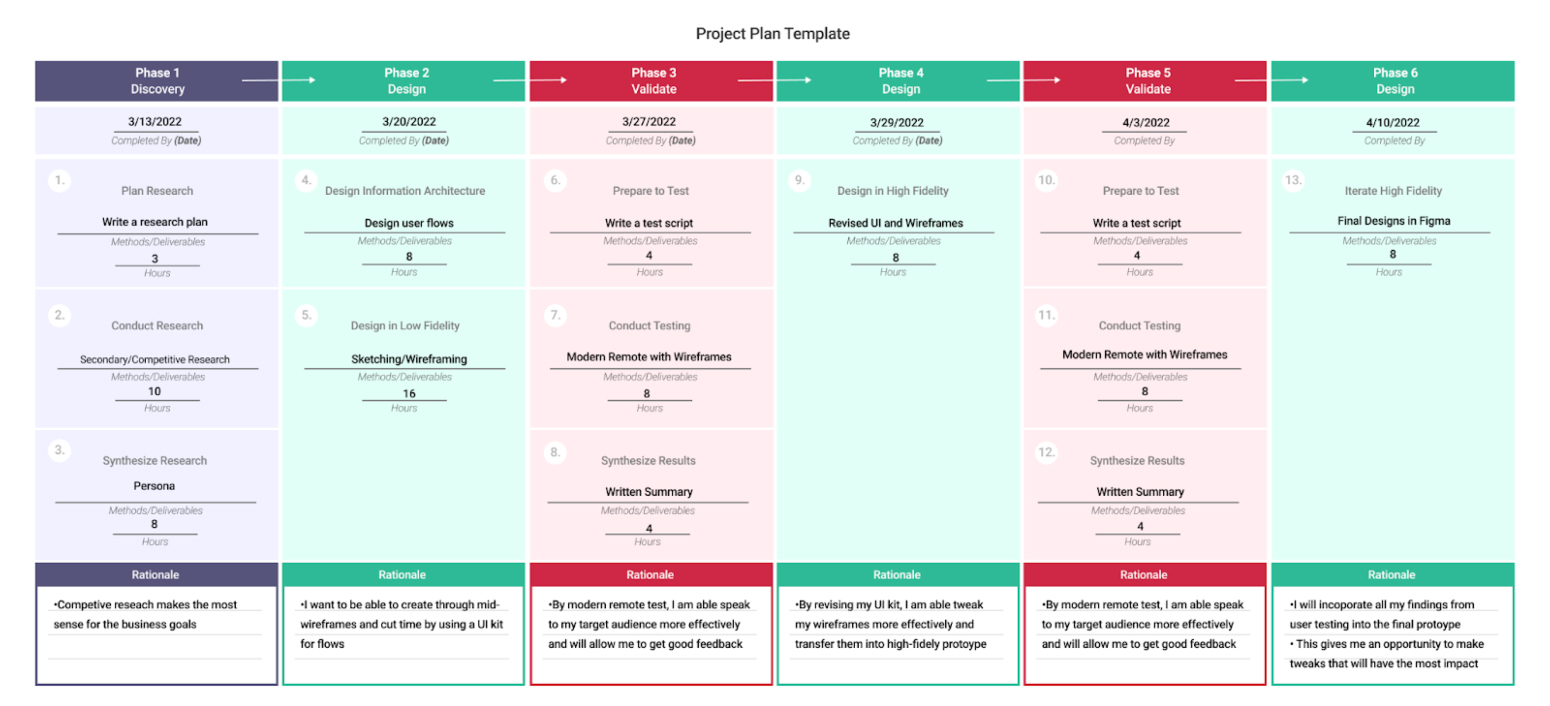
Task: Click the purple Rationale header under Phase 1
Action: click(156, 575)
